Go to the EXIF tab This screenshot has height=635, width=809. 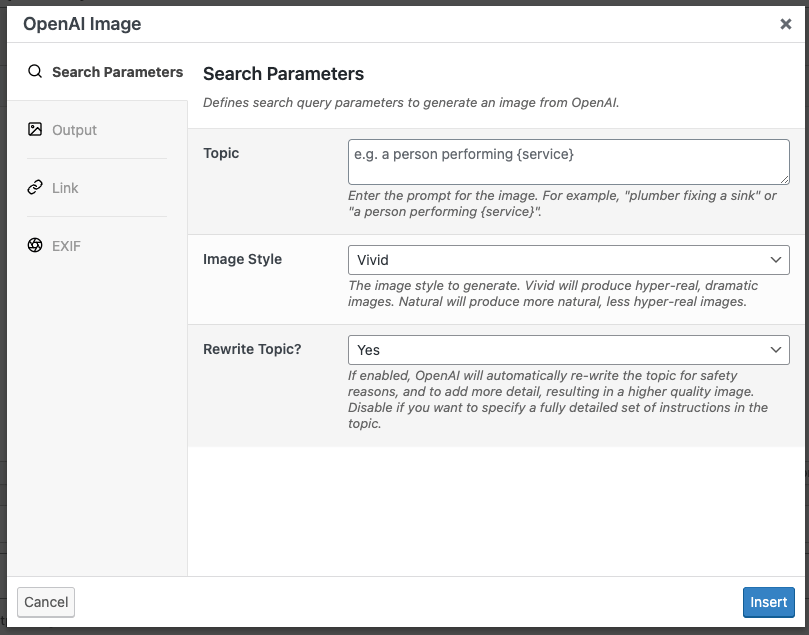click(97, 246)
